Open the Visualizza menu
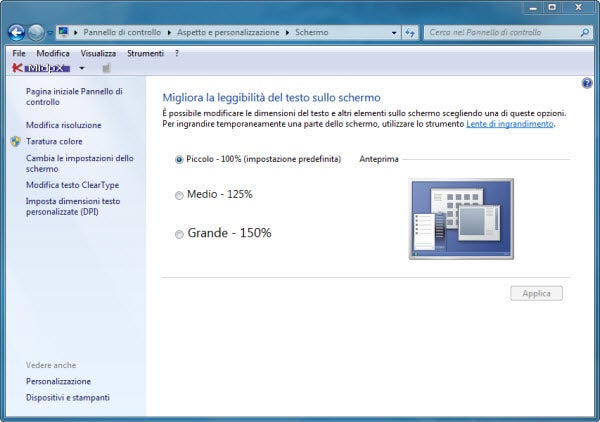 [98, 54]
